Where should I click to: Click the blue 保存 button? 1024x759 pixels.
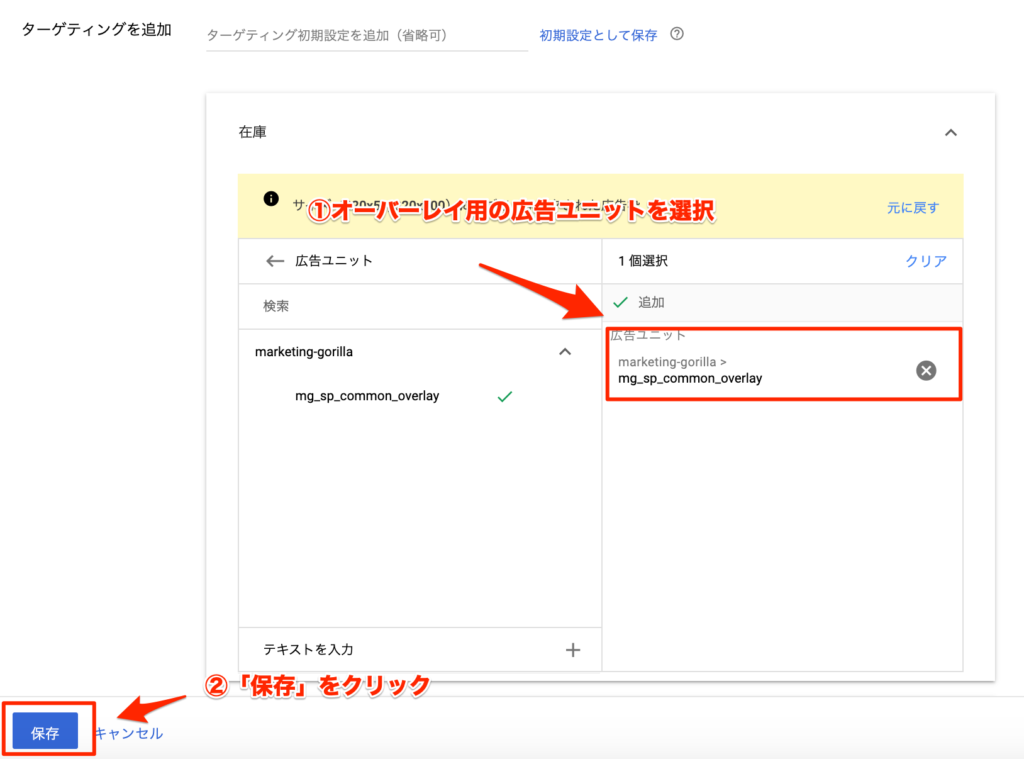[45, 732]
